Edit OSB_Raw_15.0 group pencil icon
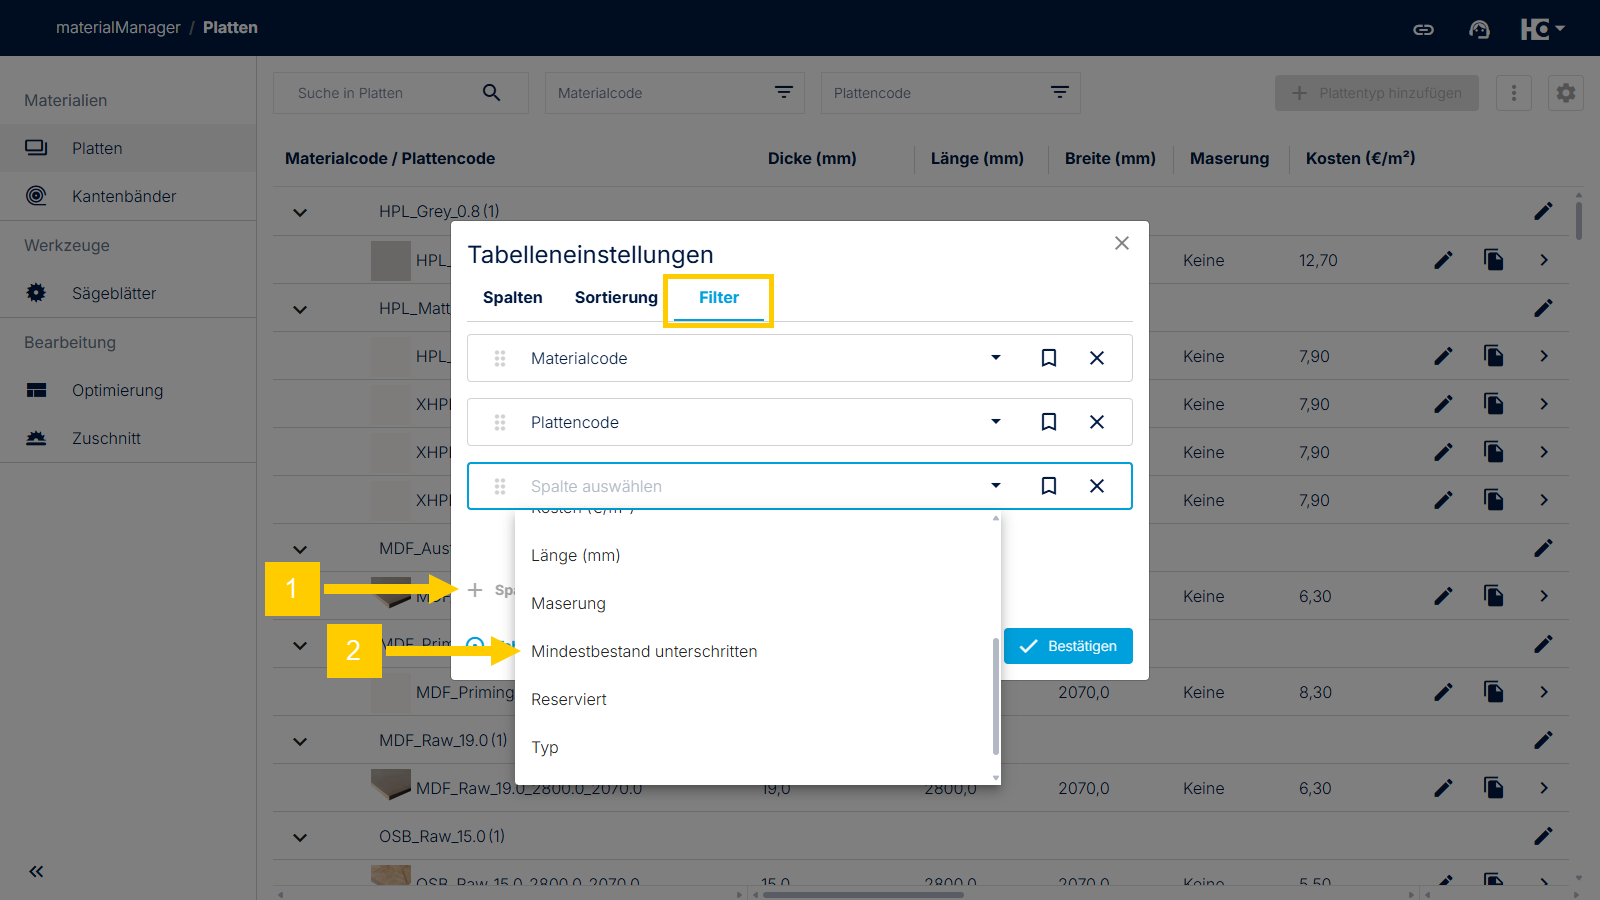 pos(1543,835)
